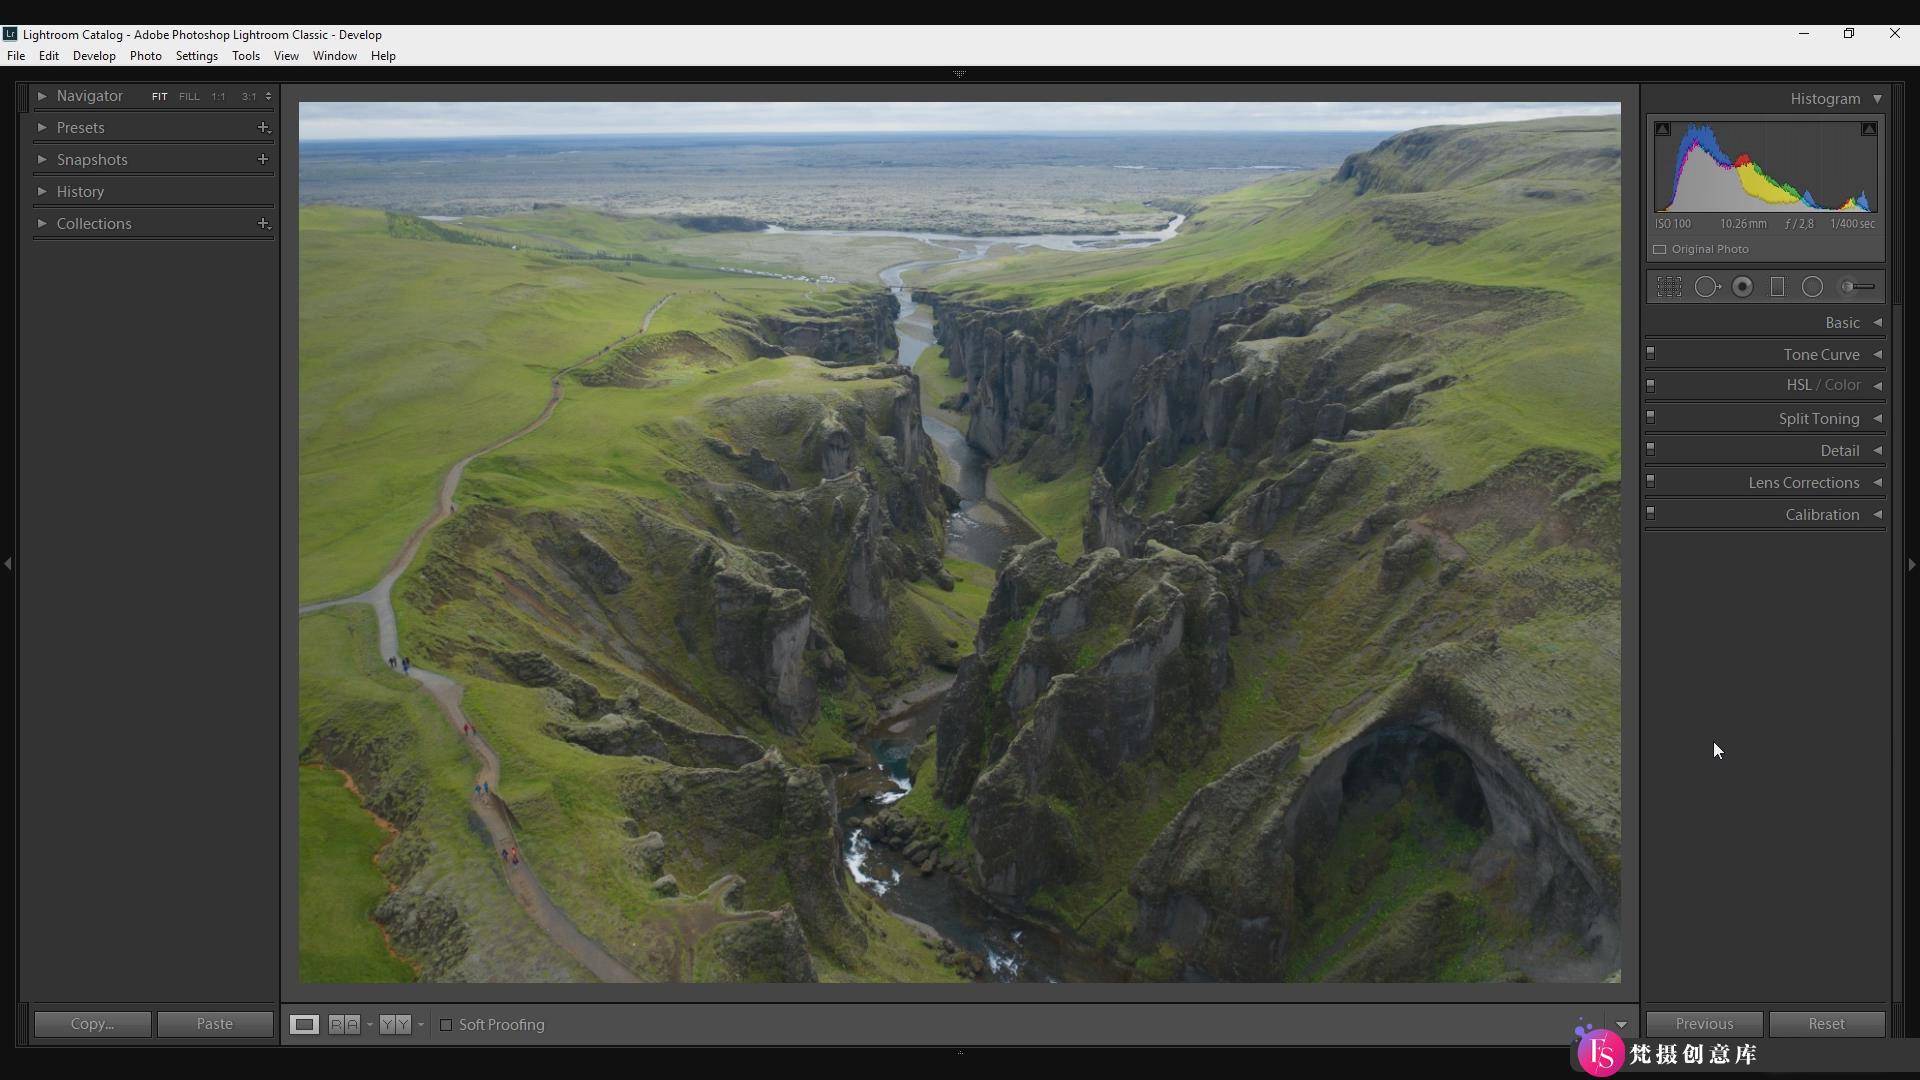Switch to Loupe view mode

coord(305,1024)
